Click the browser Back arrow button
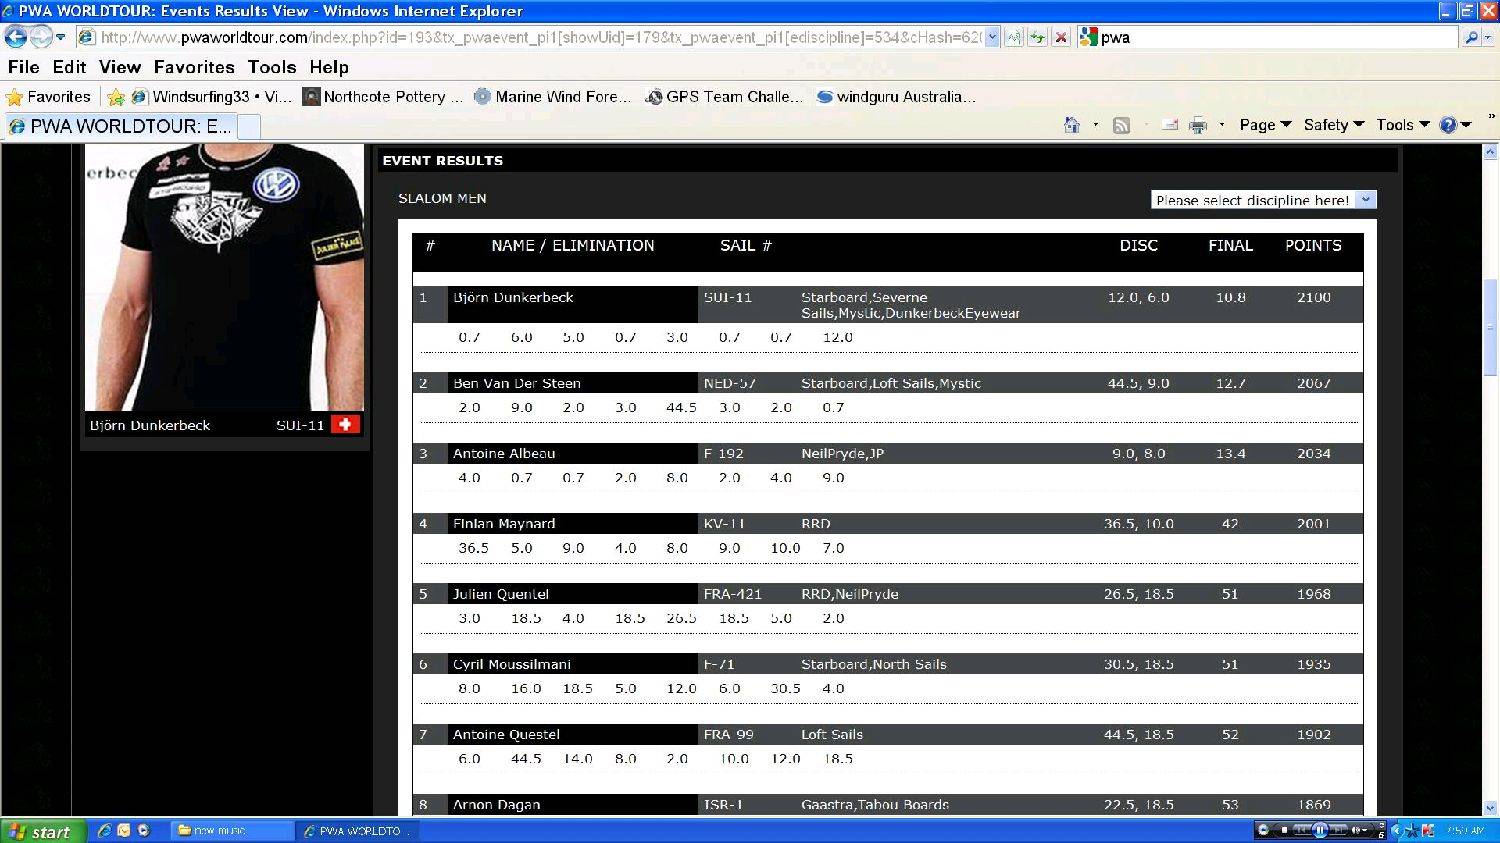Image resolution: width=1500 pixels, height=843 pixels. [x=16, y=37]
